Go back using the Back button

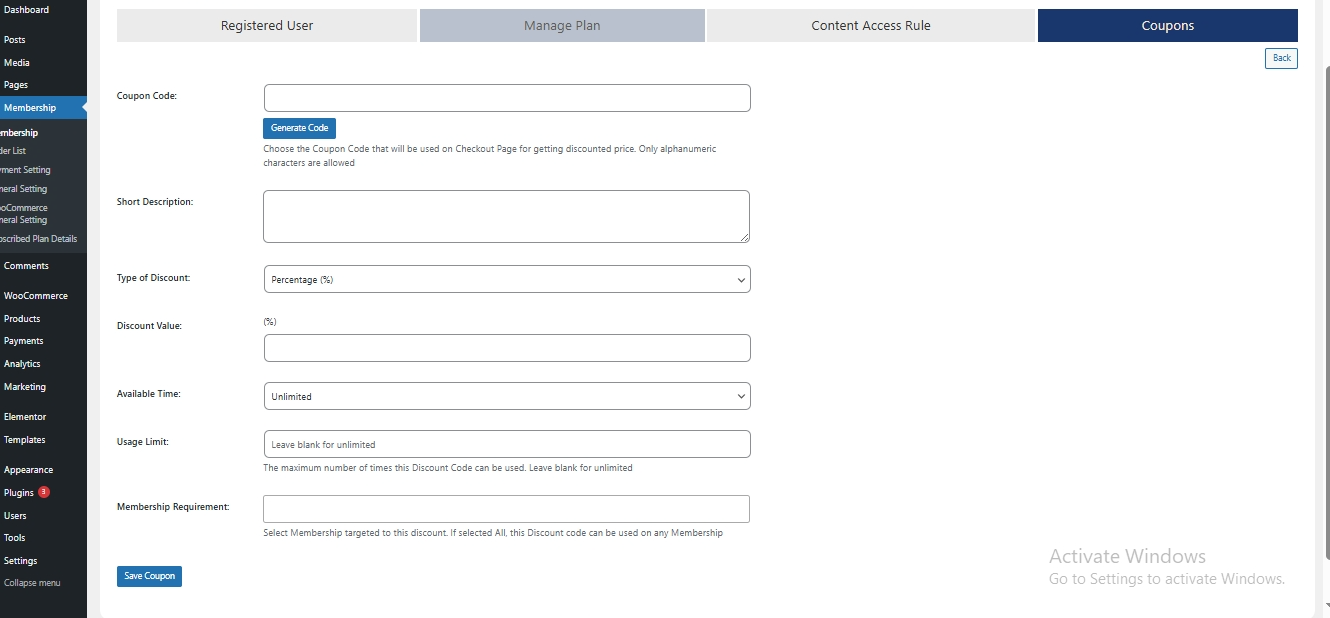coord(1281,58)
